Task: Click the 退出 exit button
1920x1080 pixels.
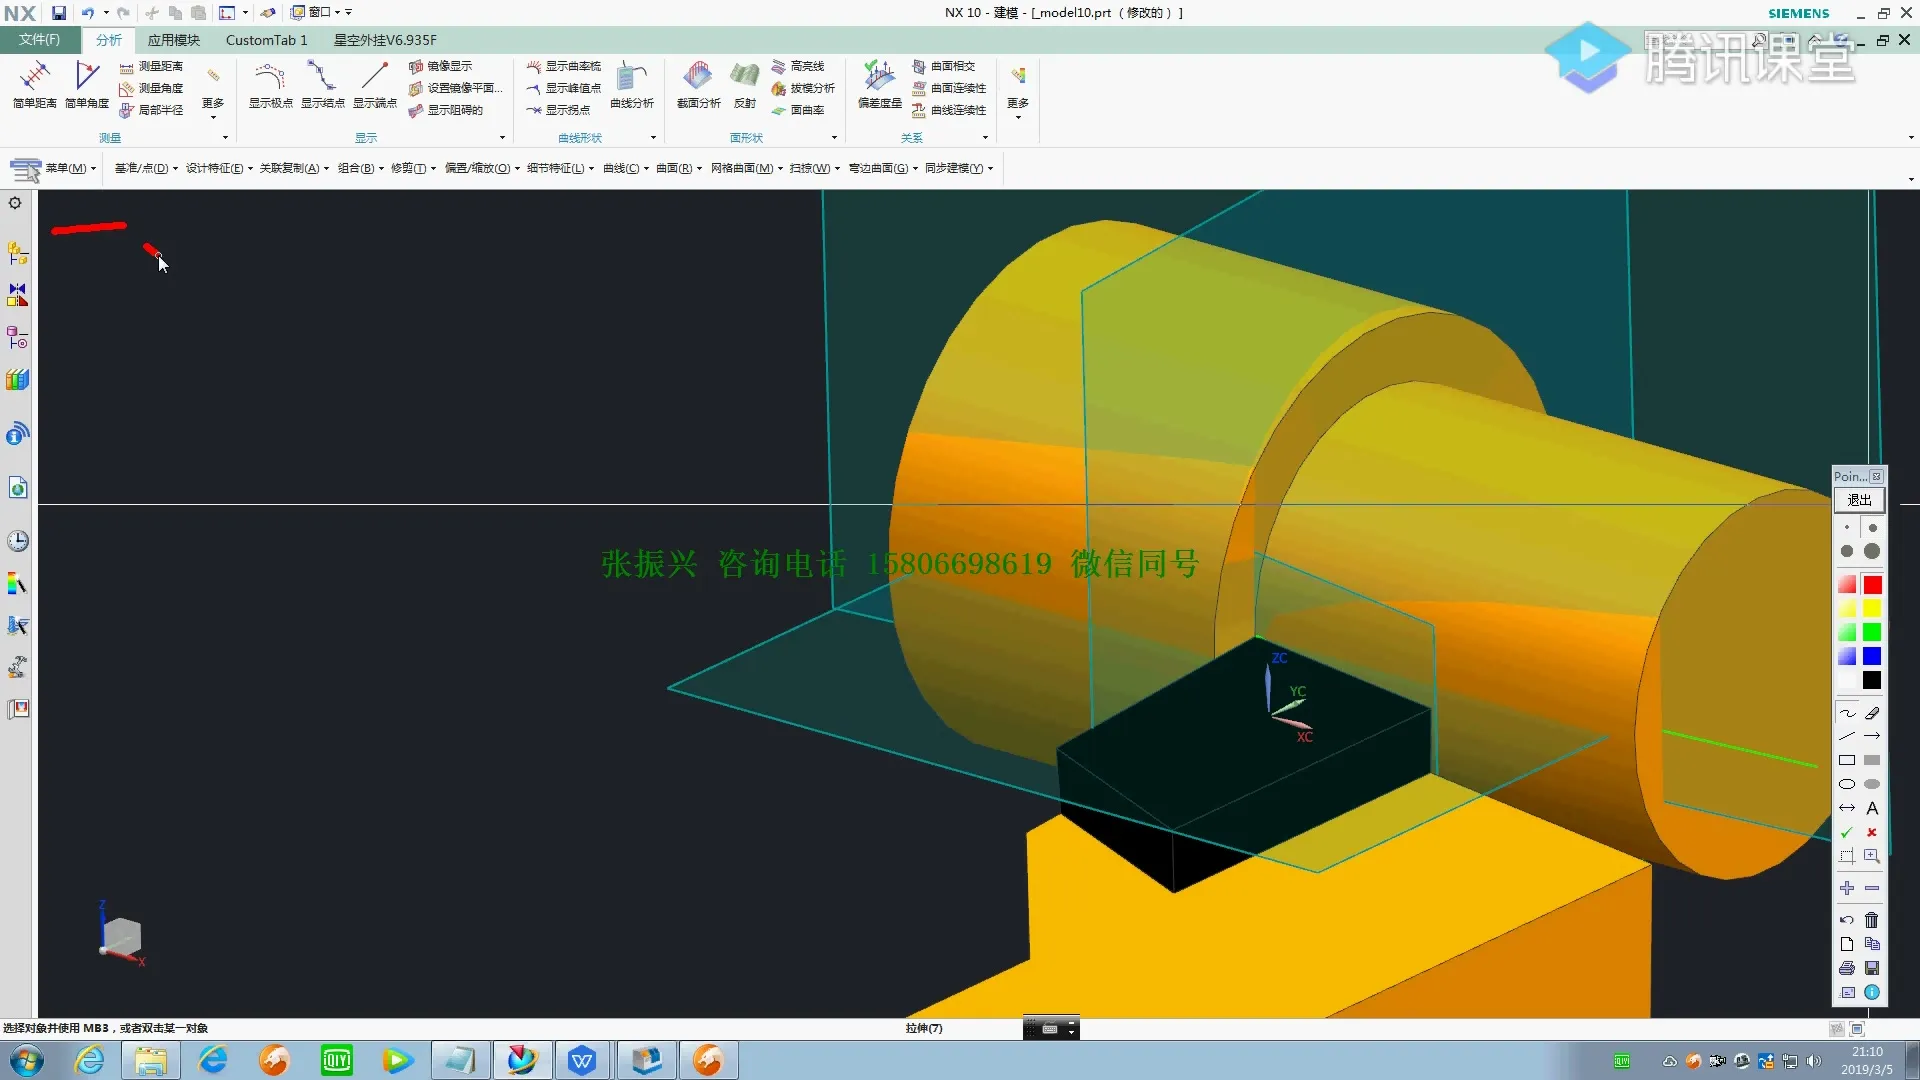Action: coord(1859,500)
